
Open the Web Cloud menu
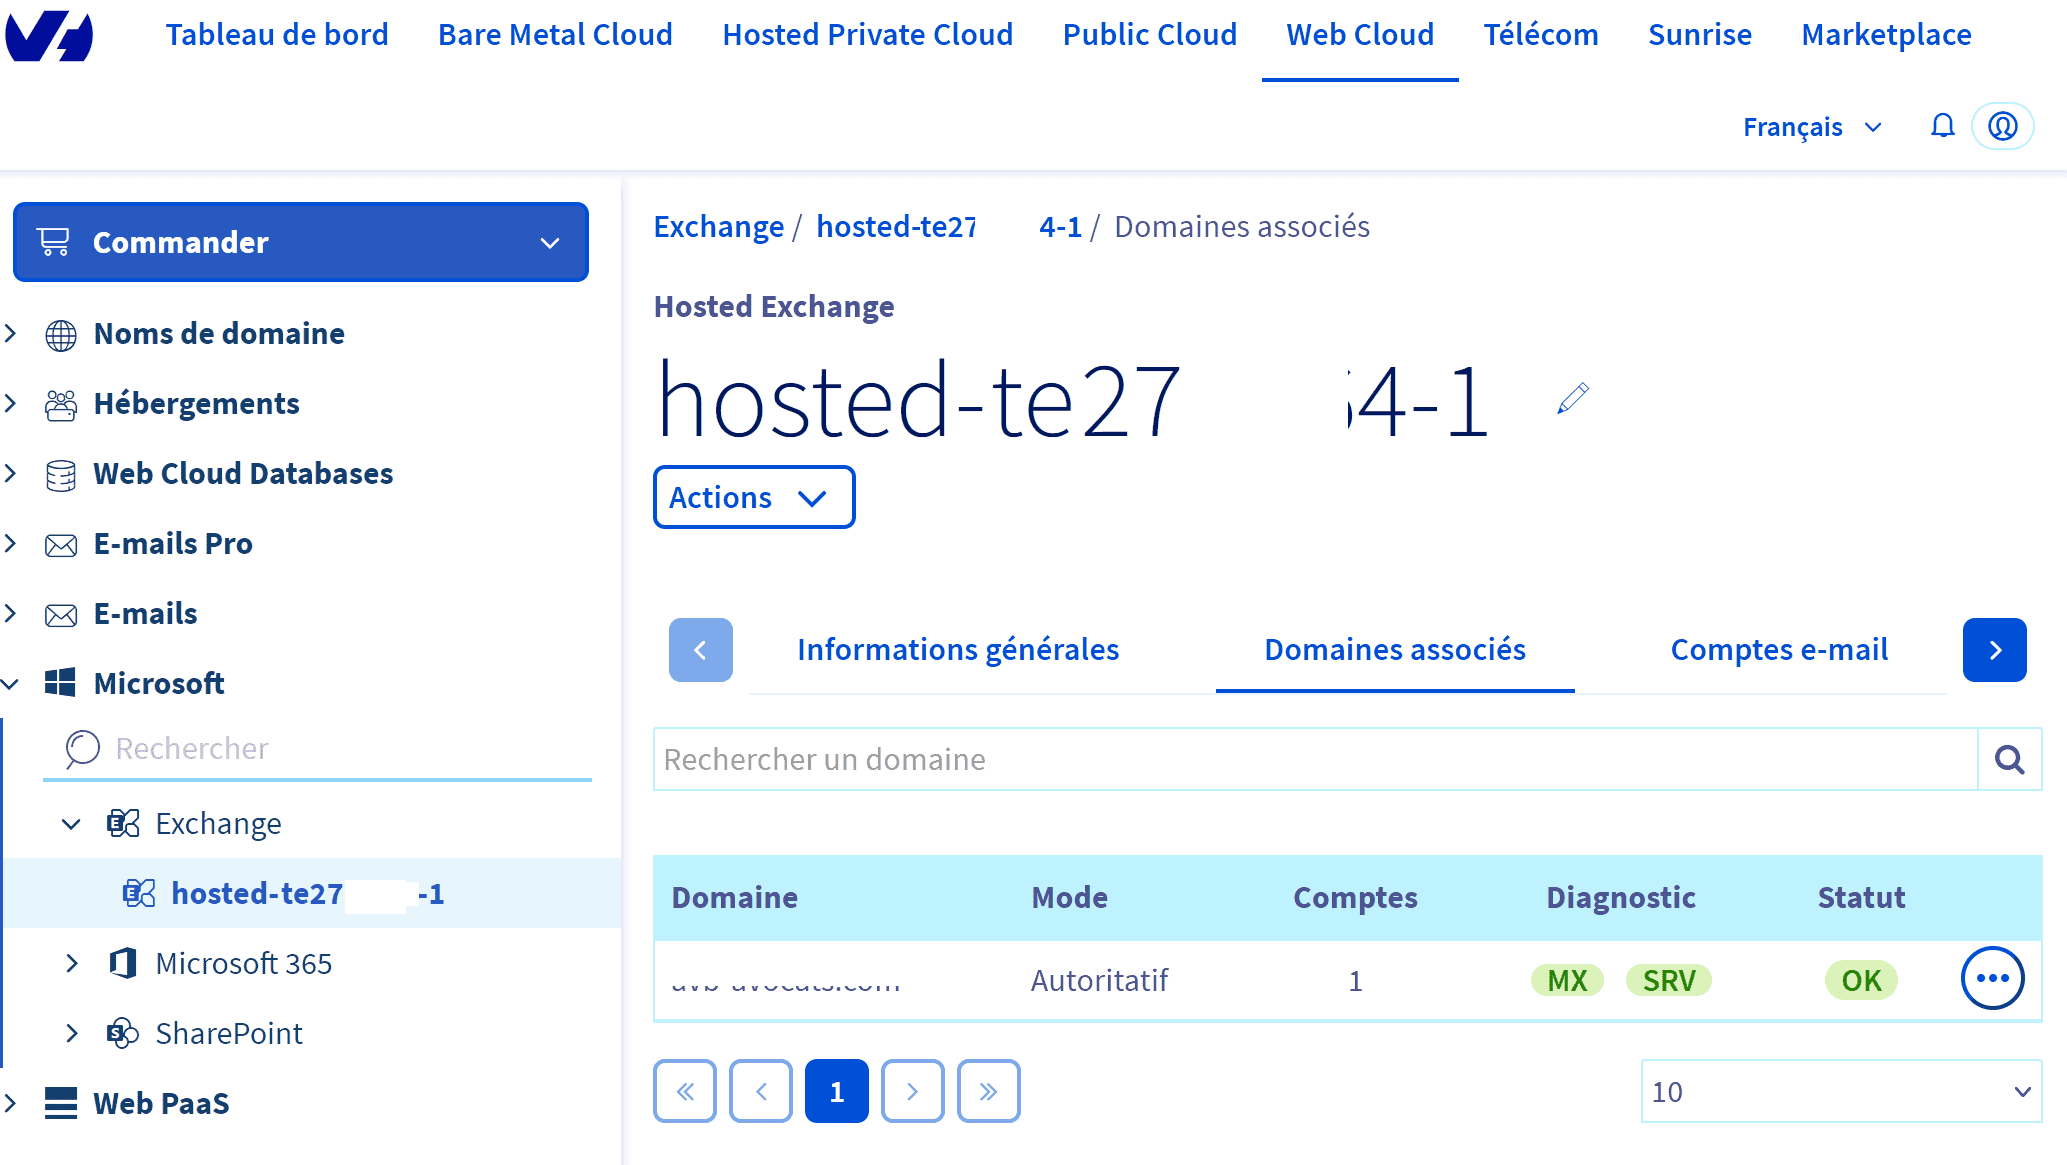click(x=1360, y=35)
